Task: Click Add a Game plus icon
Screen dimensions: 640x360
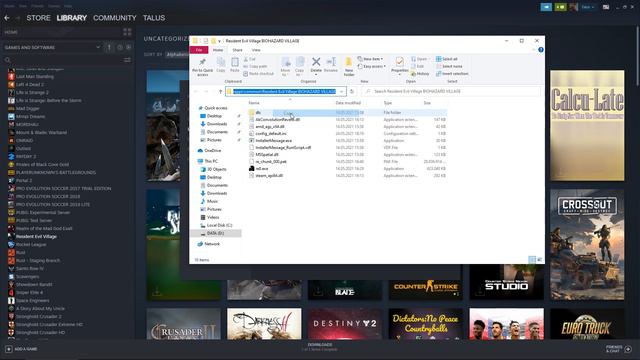Action: [9, 349]
